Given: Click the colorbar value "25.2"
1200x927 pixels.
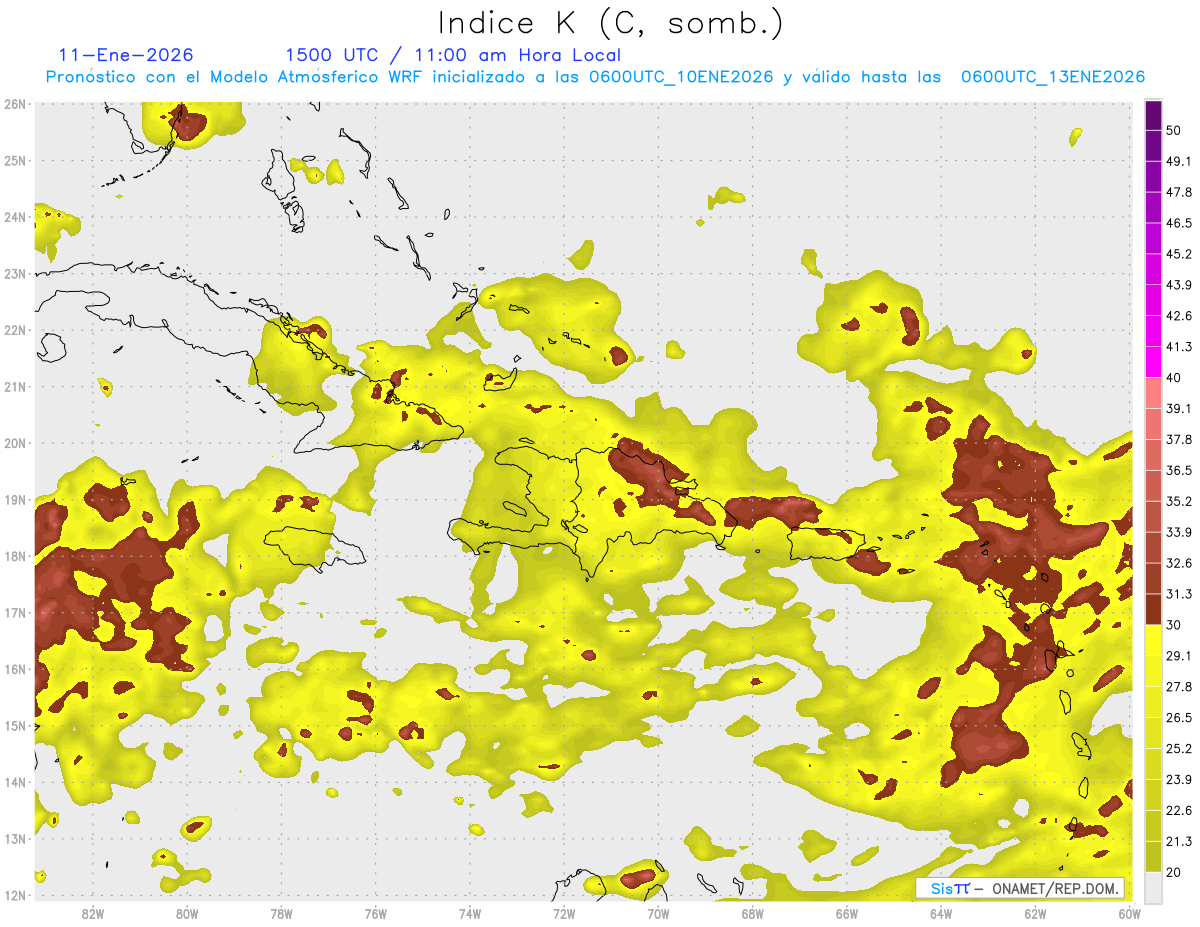Looking at the screenshot, I should tap(1178, 748).
